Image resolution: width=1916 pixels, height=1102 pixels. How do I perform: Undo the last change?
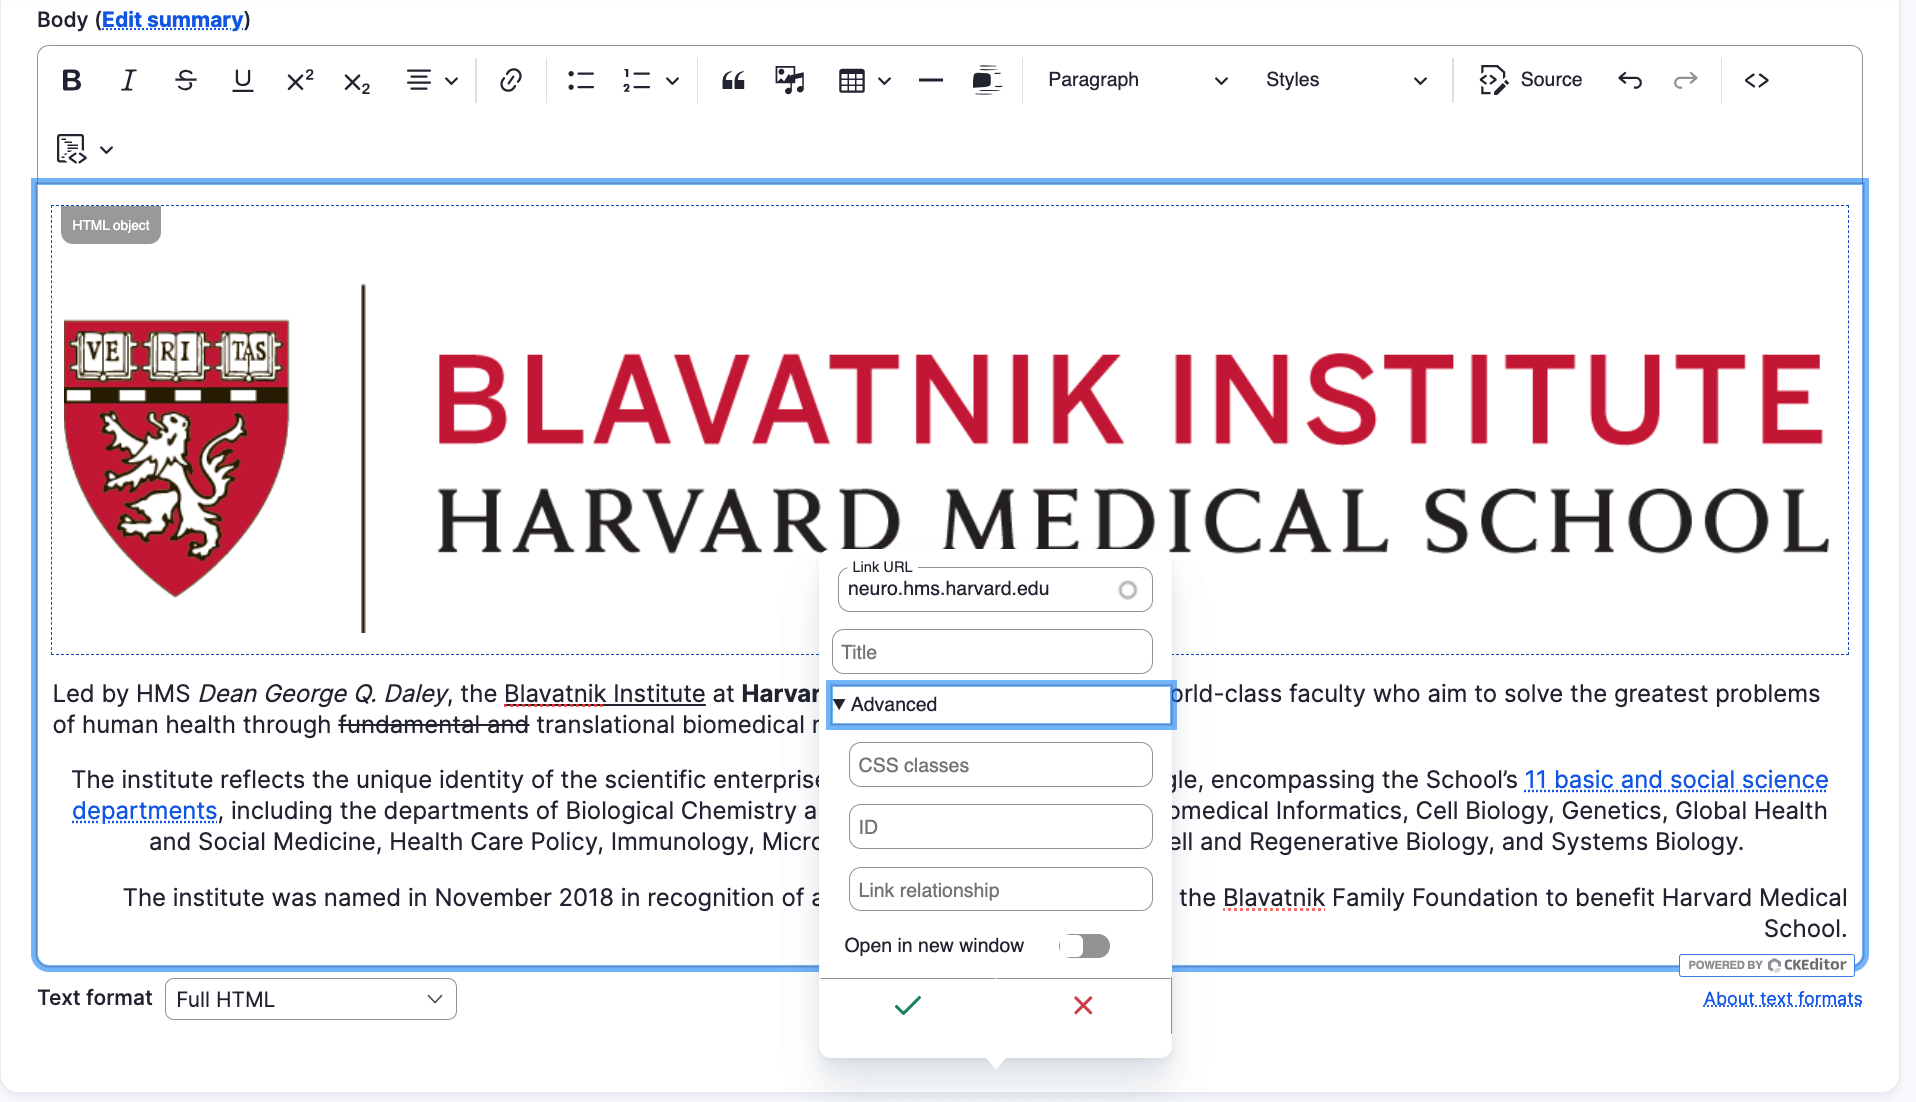(x=1630, y=80)
